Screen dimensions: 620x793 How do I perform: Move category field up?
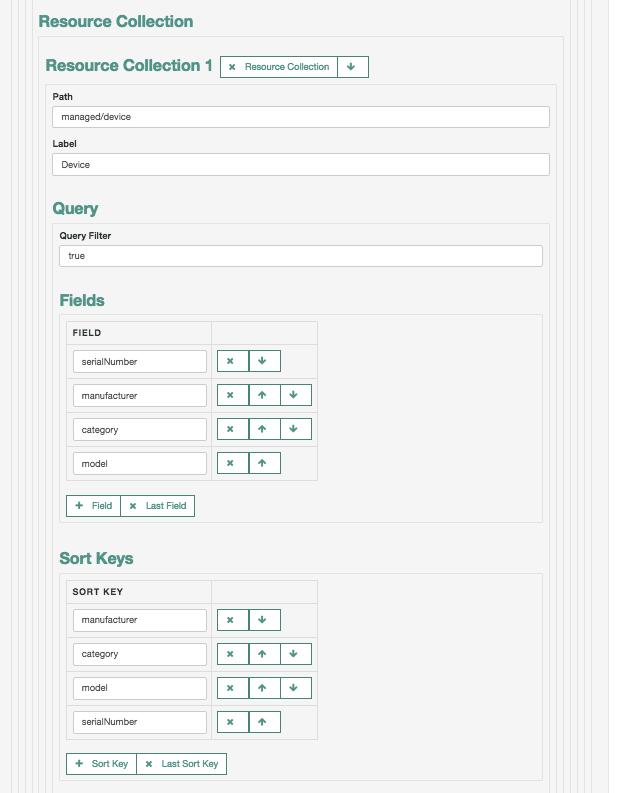tap(264, 429)
